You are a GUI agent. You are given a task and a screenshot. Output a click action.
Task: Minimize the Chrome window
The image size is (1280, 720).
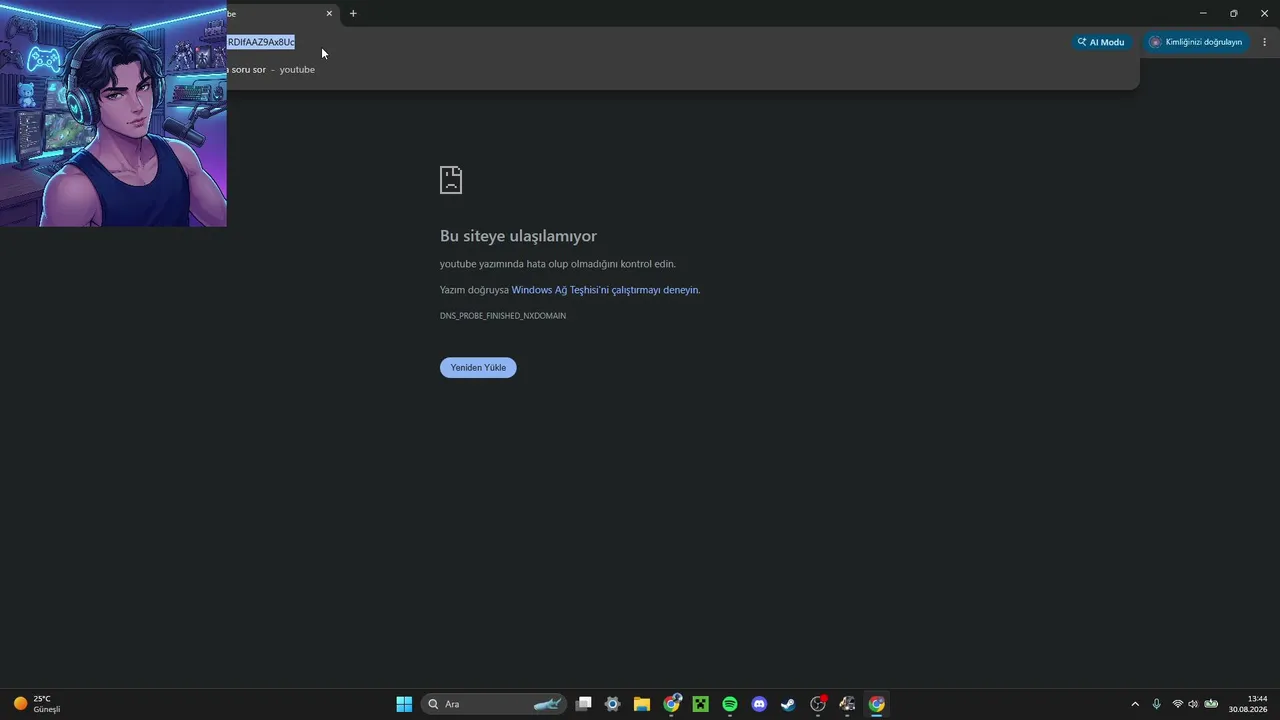click(x=1203, y=13)
